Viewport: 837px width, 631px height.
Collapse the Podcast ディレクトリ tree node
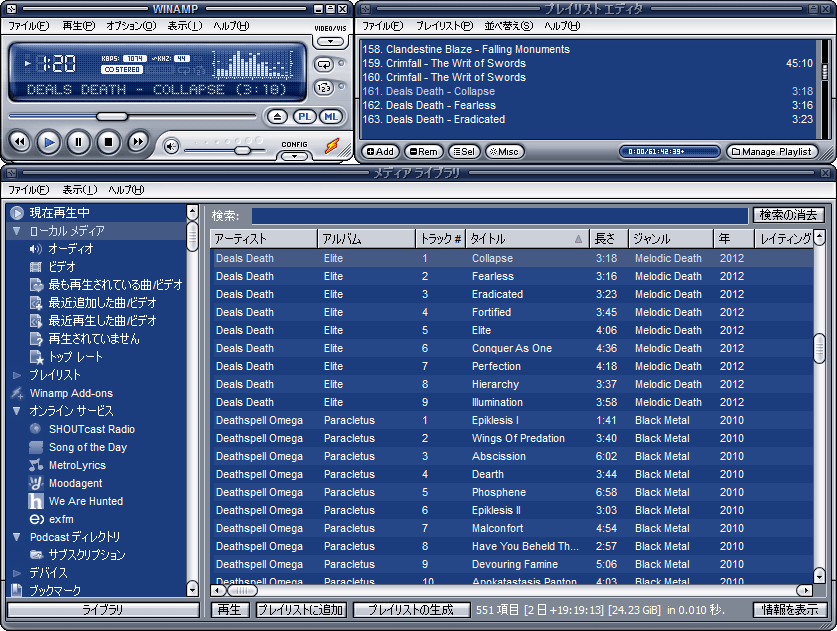(17, 537)
